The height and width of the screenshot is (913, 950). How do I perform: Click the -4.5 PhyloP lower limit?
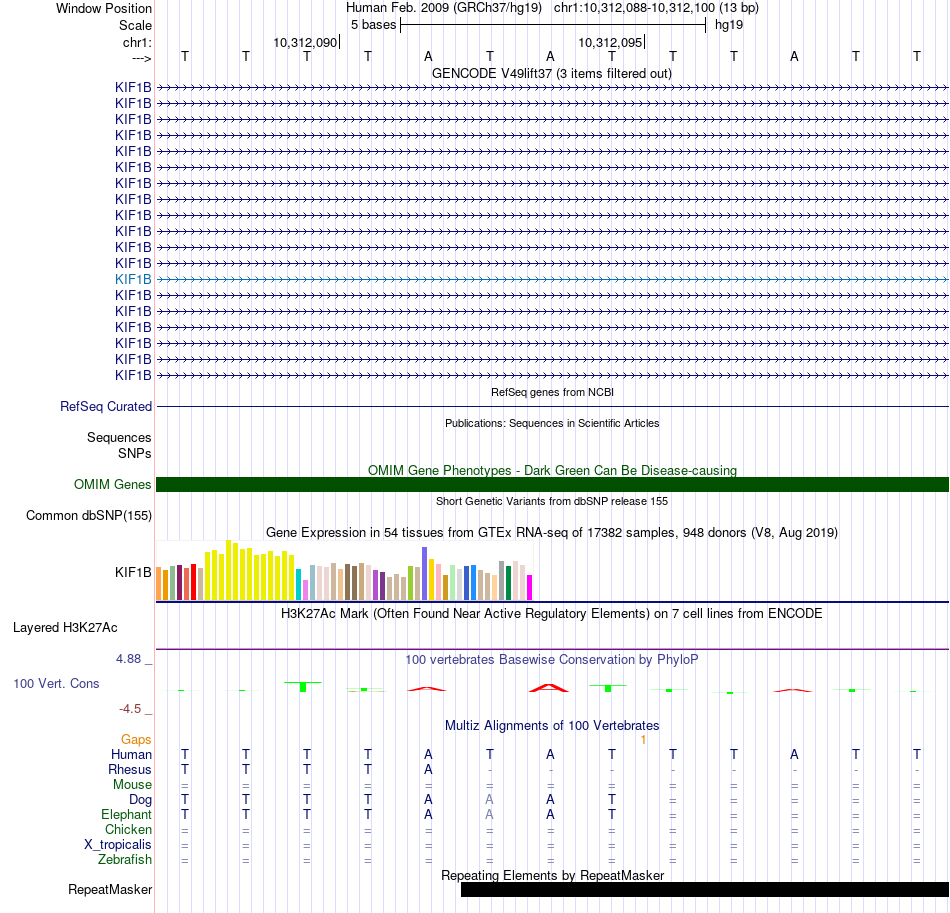tap(130, 709)
